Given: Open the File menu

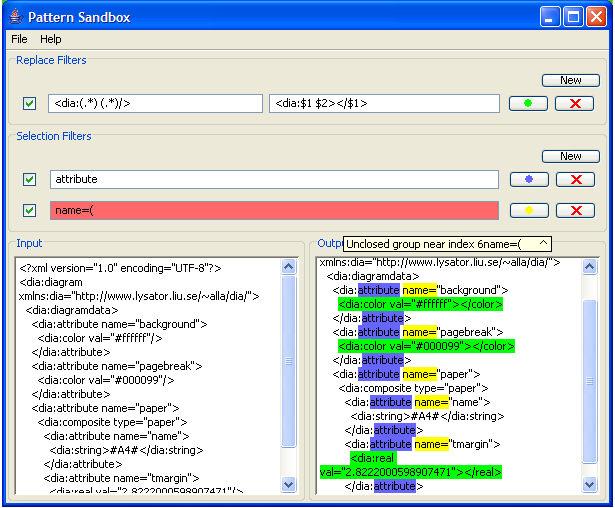Looking at the screenshot, I should click(x=19, y=39).
